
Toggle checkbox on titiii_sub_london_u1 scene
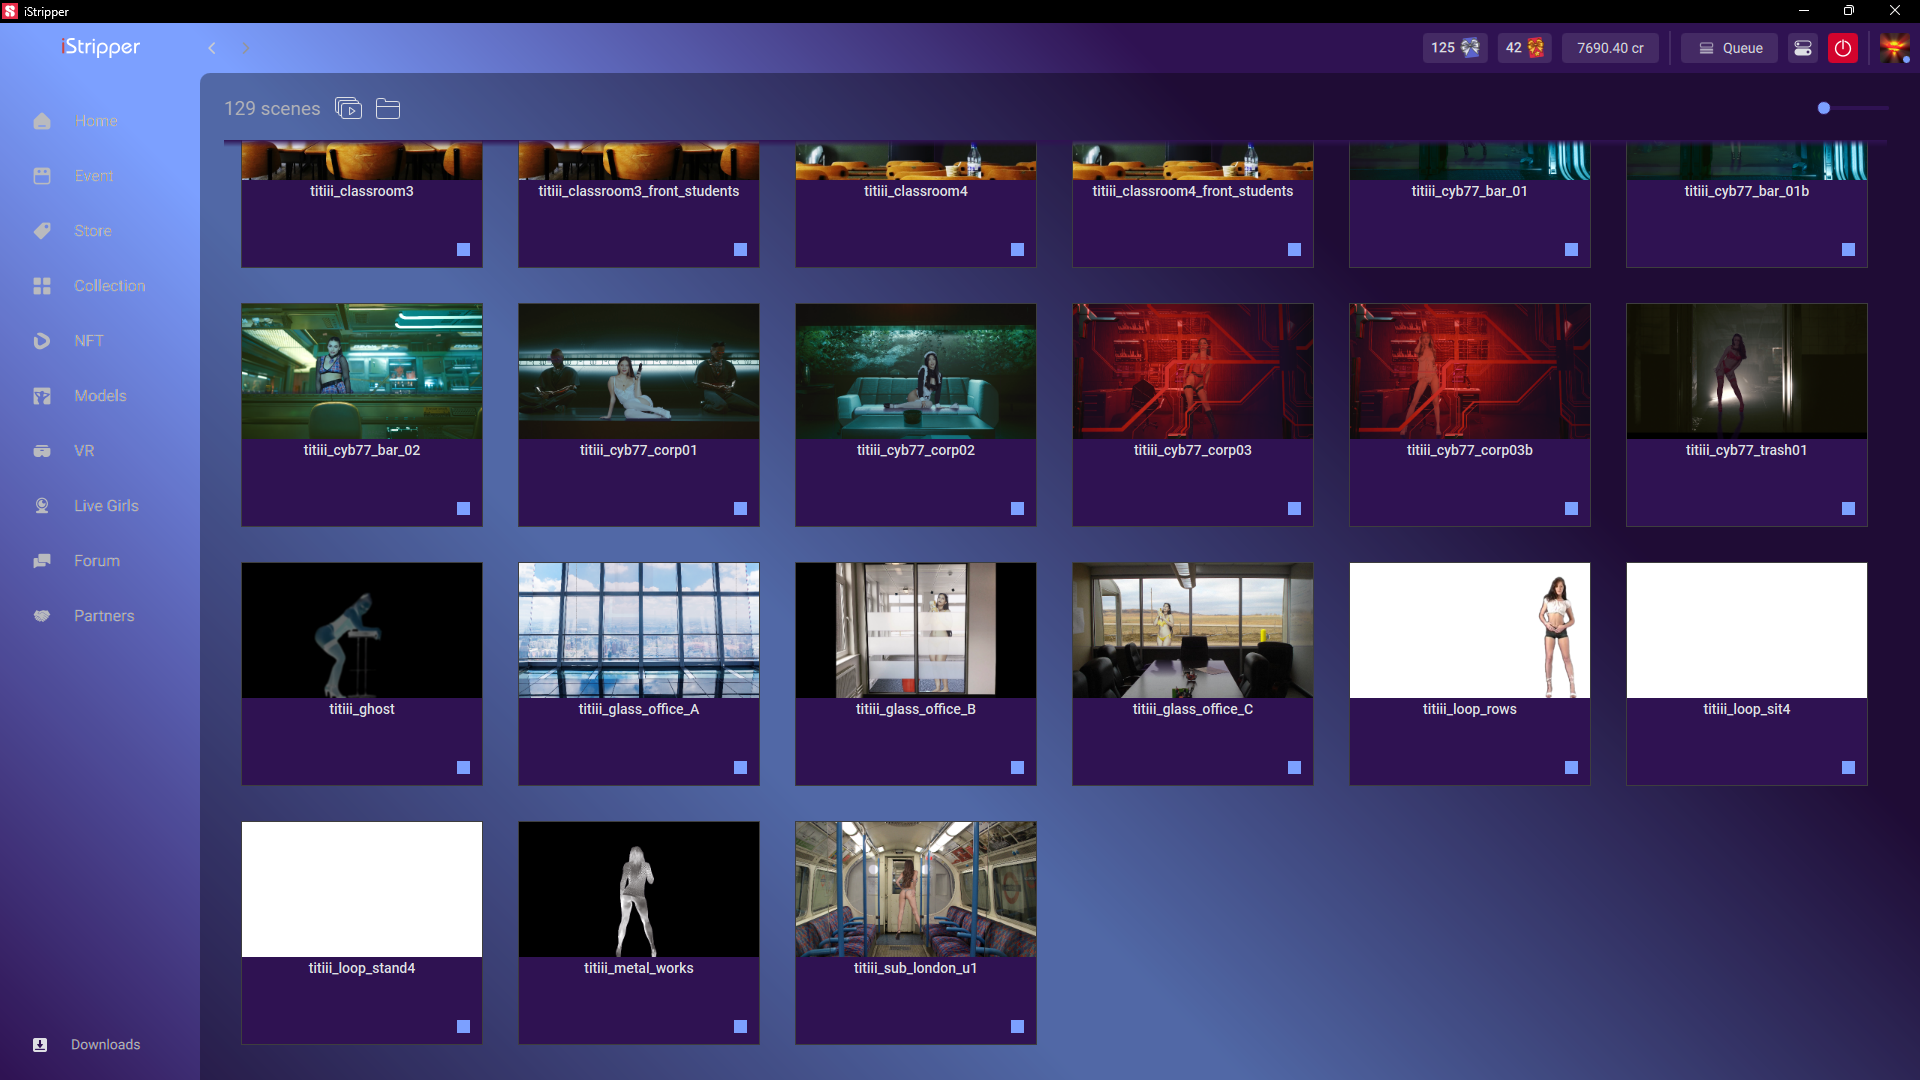(1017, 1027)
